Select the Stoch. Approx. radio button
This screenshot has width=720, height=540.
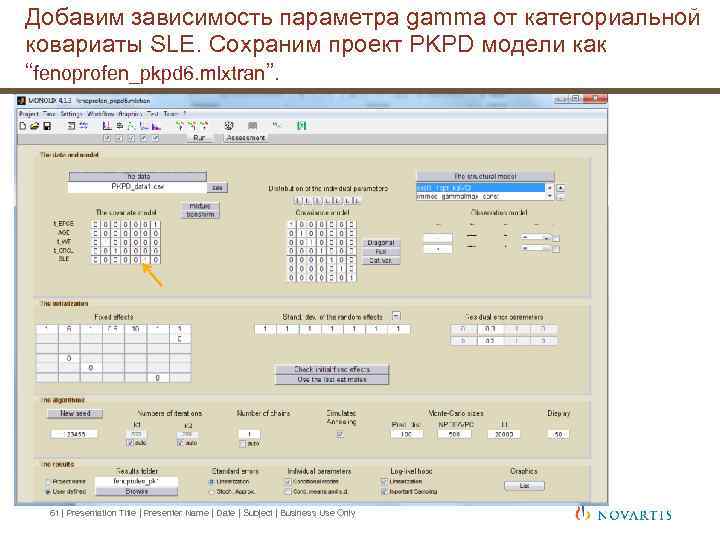[x=212, y=492]
